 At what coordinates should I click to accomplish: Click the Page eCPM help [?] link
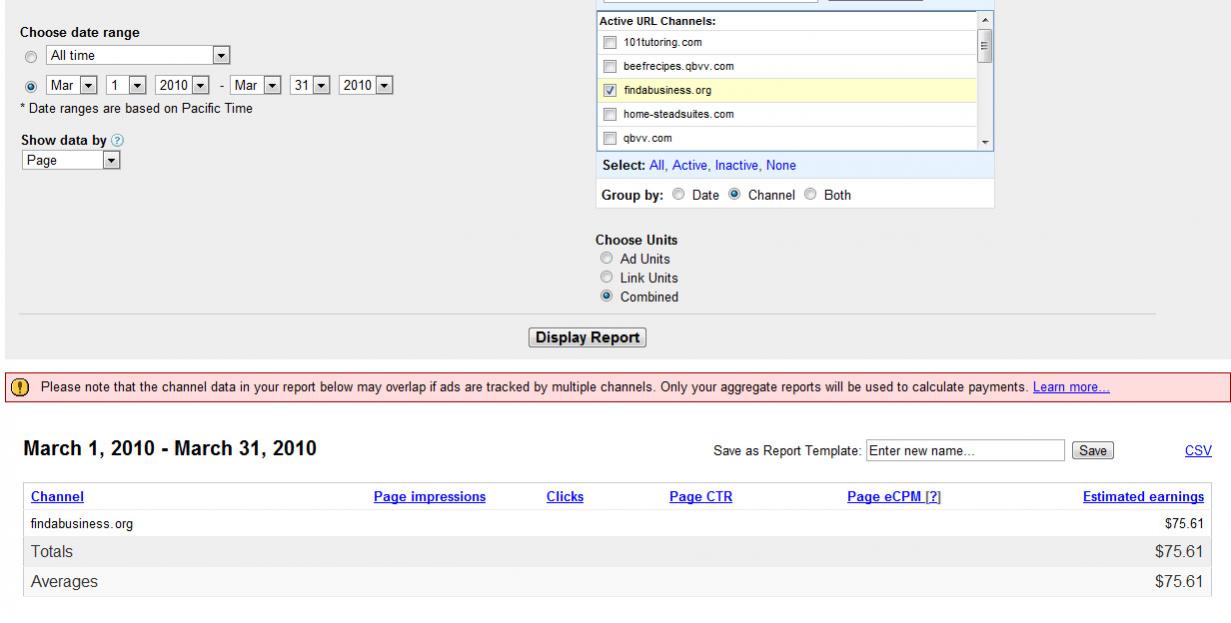pyautogui.click(x=933, y=497)
